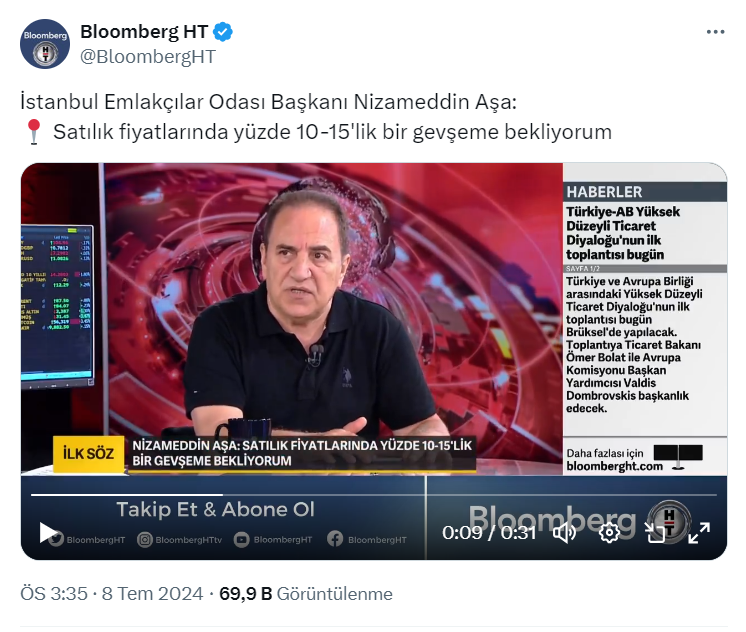
Task: Open @BloombergHT handle link
Action: (x=148, y=57)
